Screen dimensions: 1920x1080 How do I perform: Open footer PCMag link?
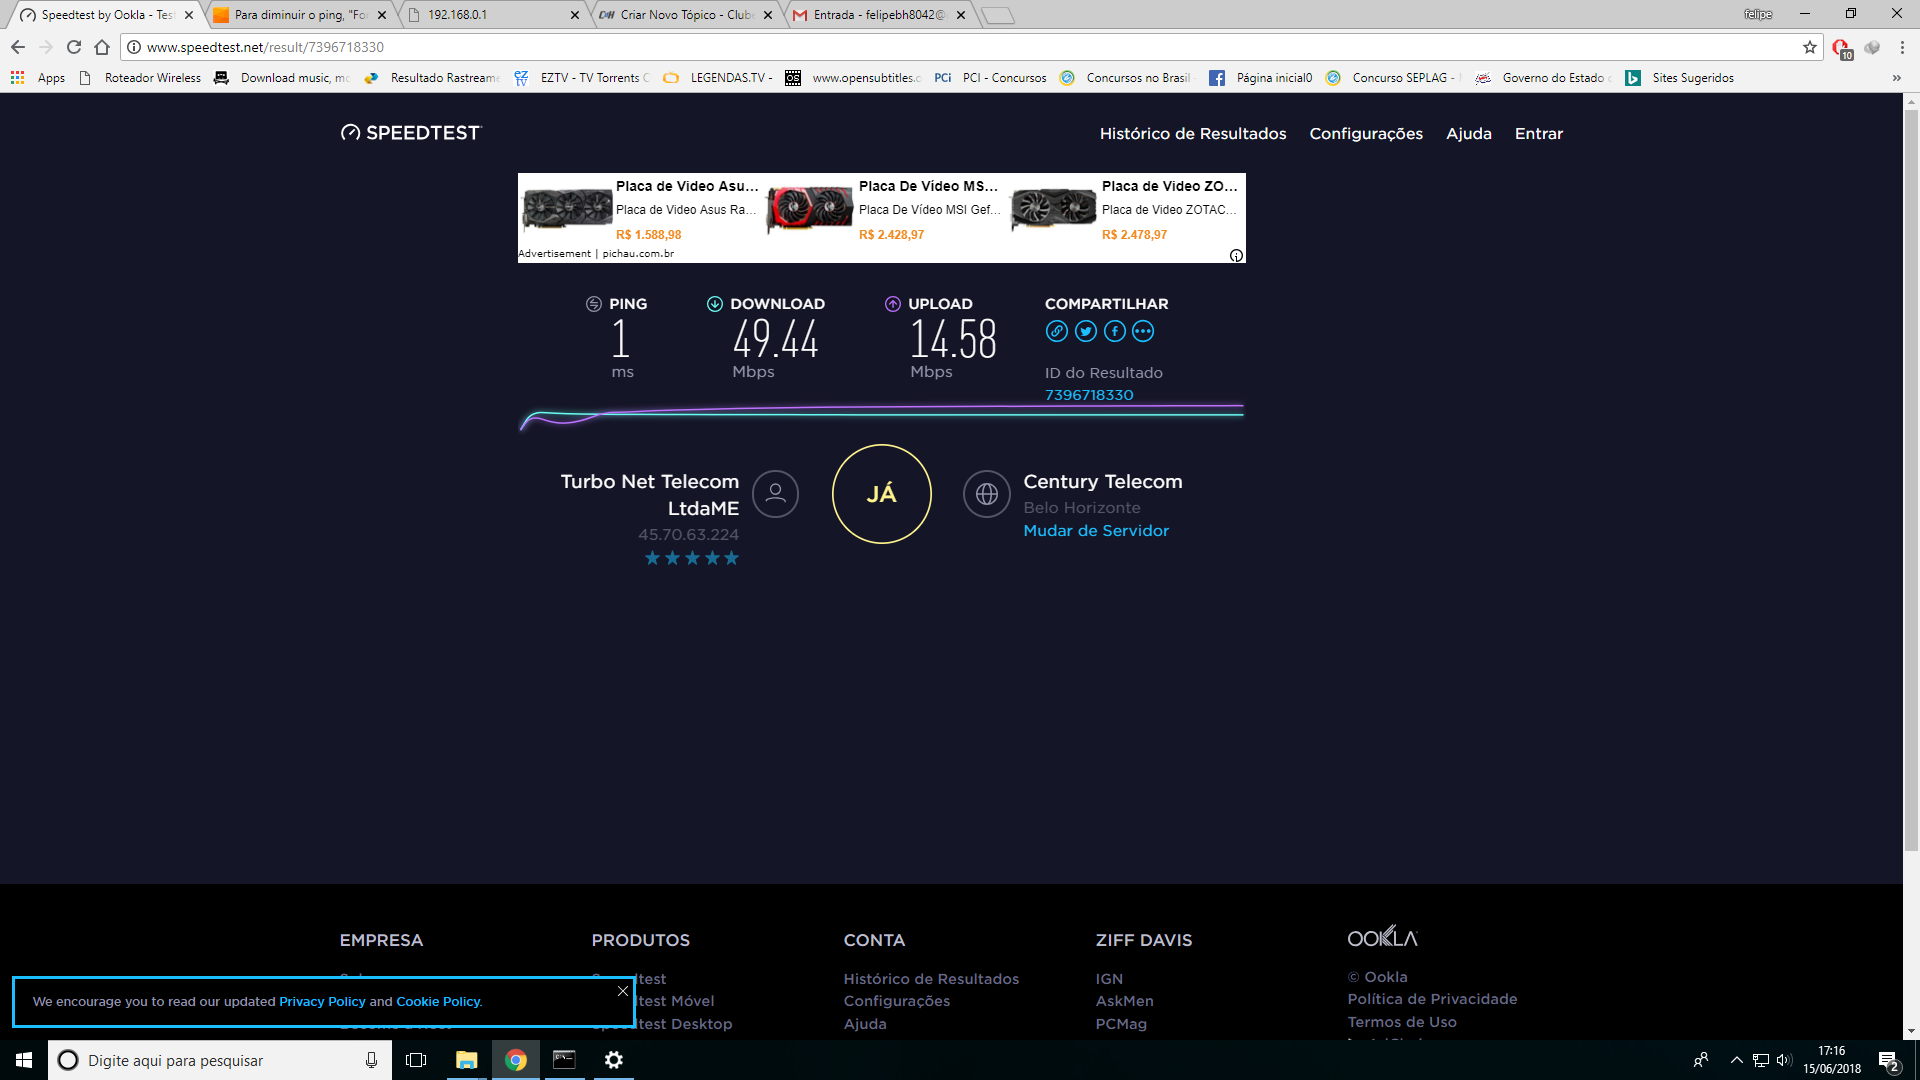[x=1121, y=1024]
